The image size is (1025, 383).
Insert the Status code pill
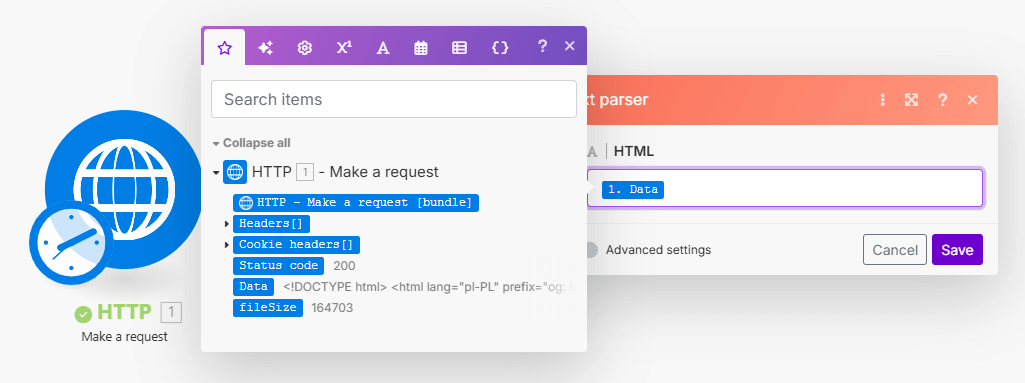coord(278,265)
